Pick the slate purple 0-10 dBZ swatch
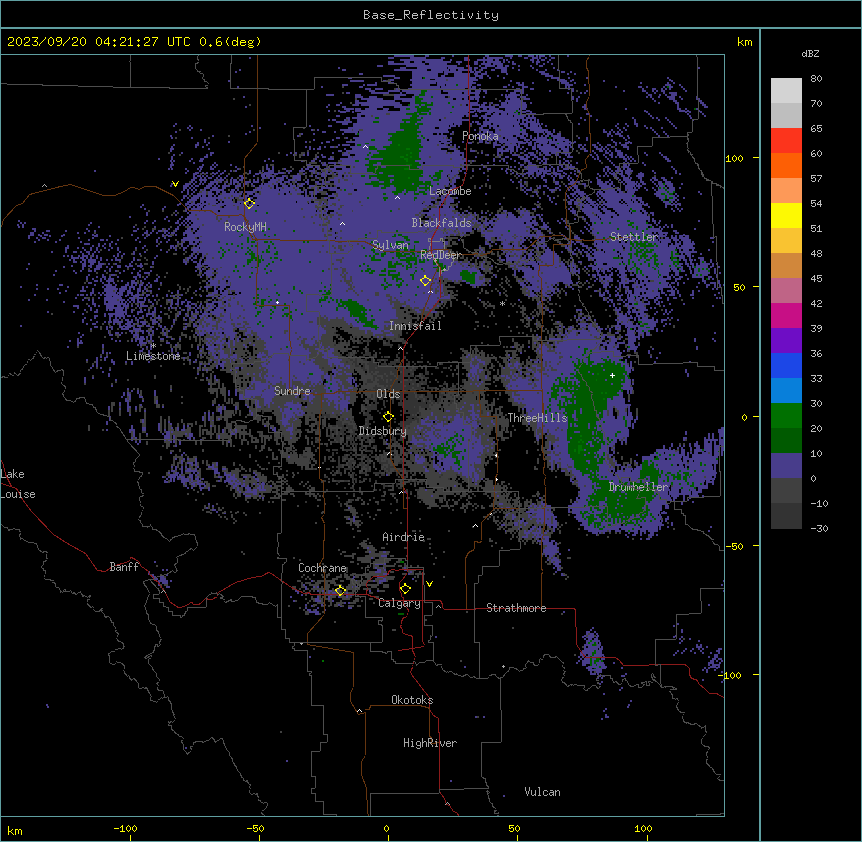Screen dimensions: 862x842 (786, 466)
